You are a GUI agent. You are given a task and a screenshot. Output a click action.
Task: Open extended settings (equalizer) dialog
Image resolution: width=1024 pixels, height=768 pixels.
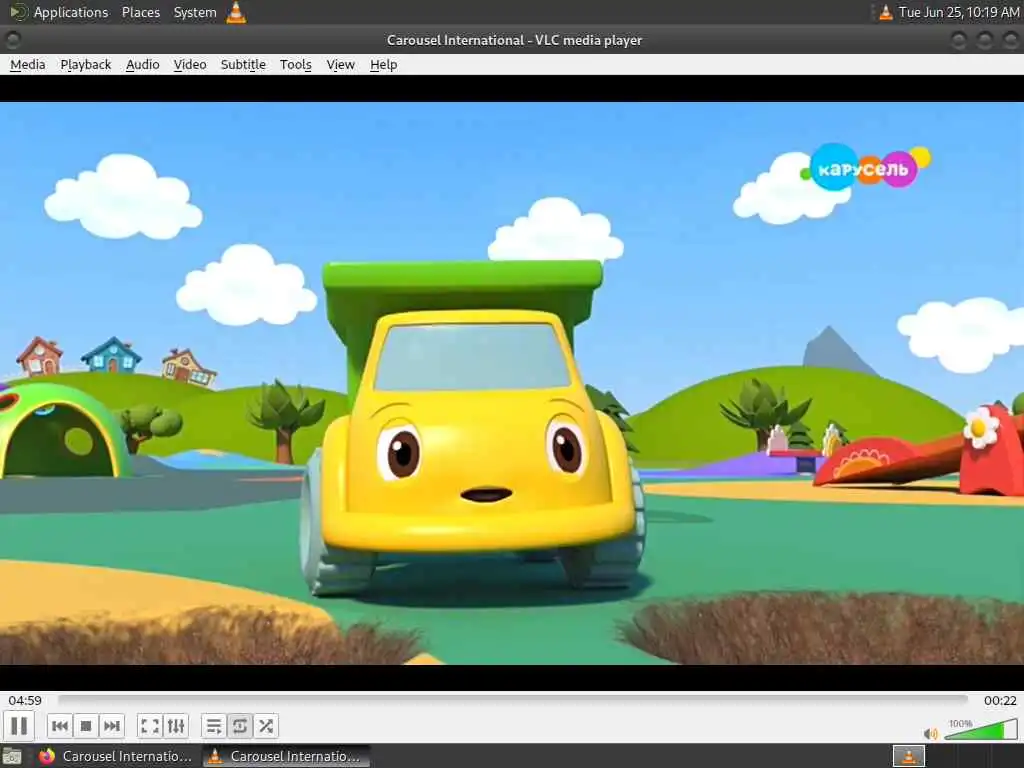click(176, 726)
